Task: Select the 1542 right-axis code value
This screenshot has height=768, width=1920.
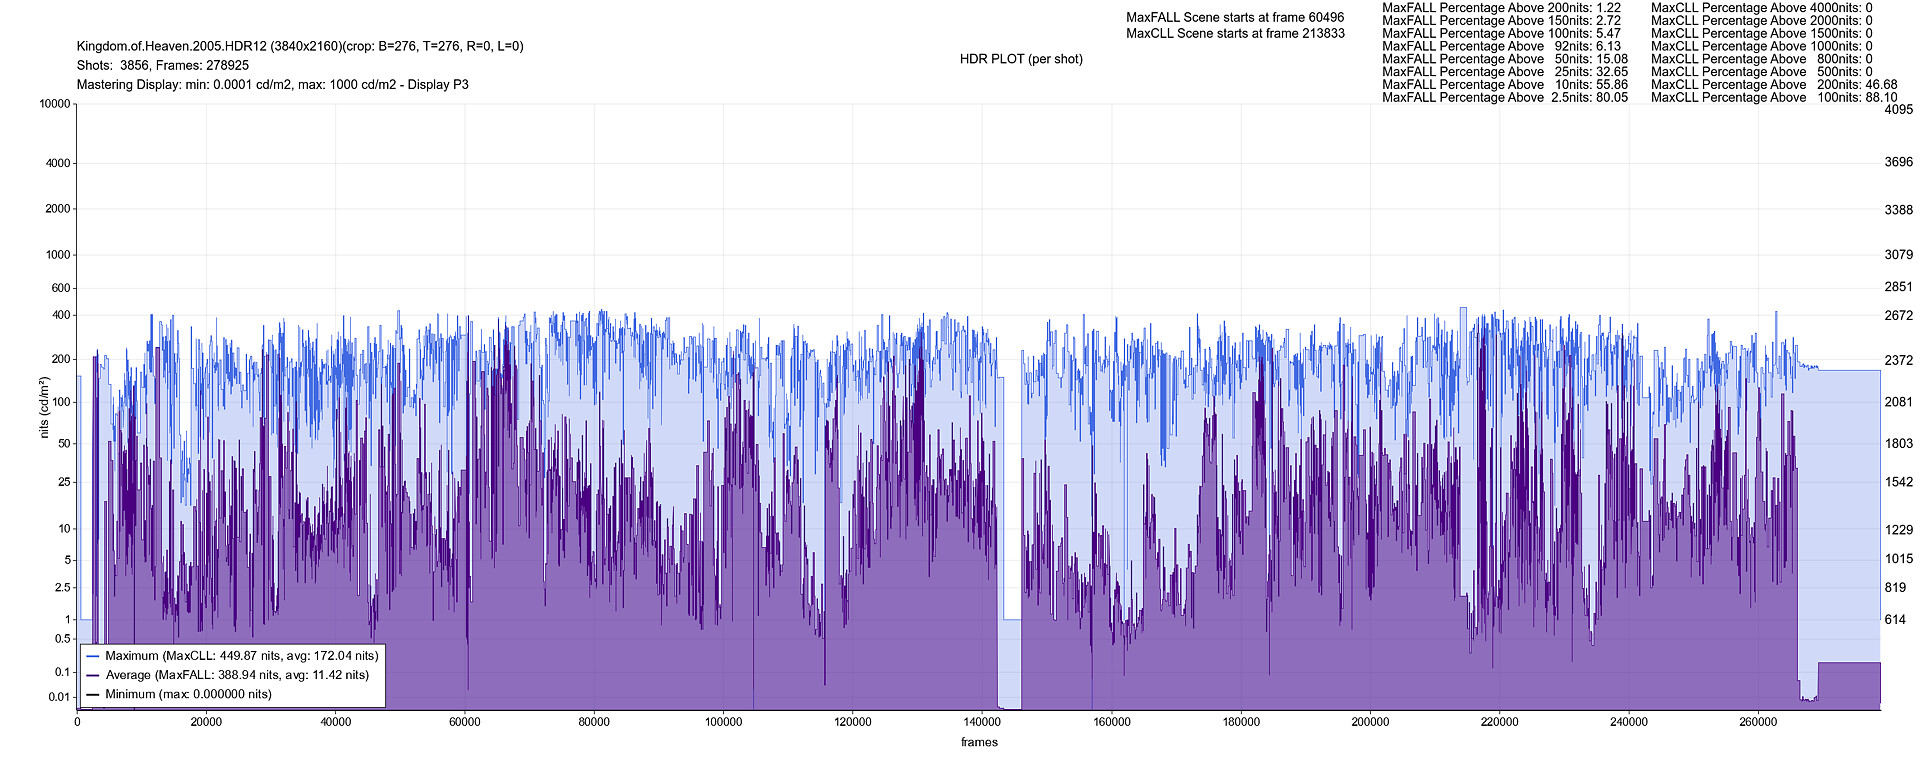Action: coord(1898,483)
